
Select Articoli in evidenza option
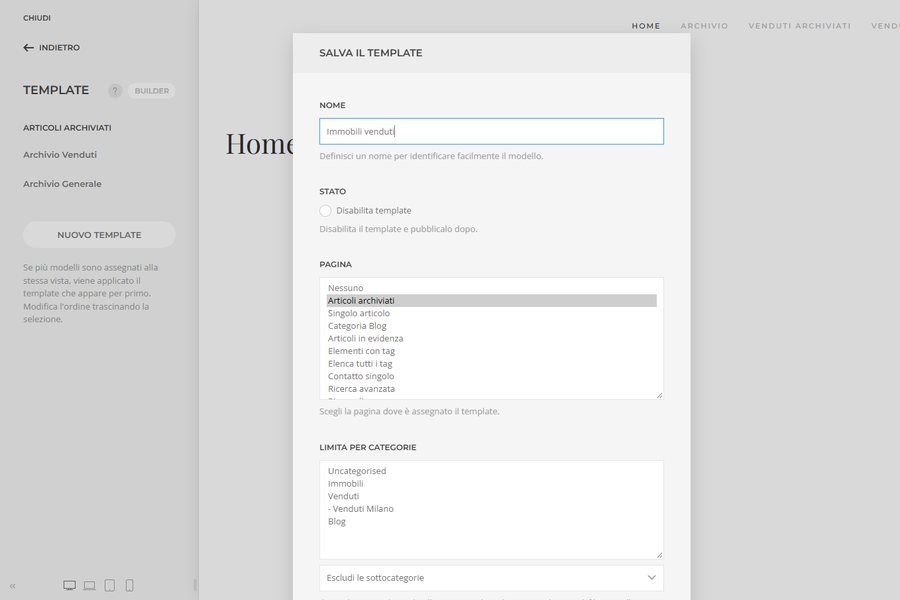click(491, 338)
